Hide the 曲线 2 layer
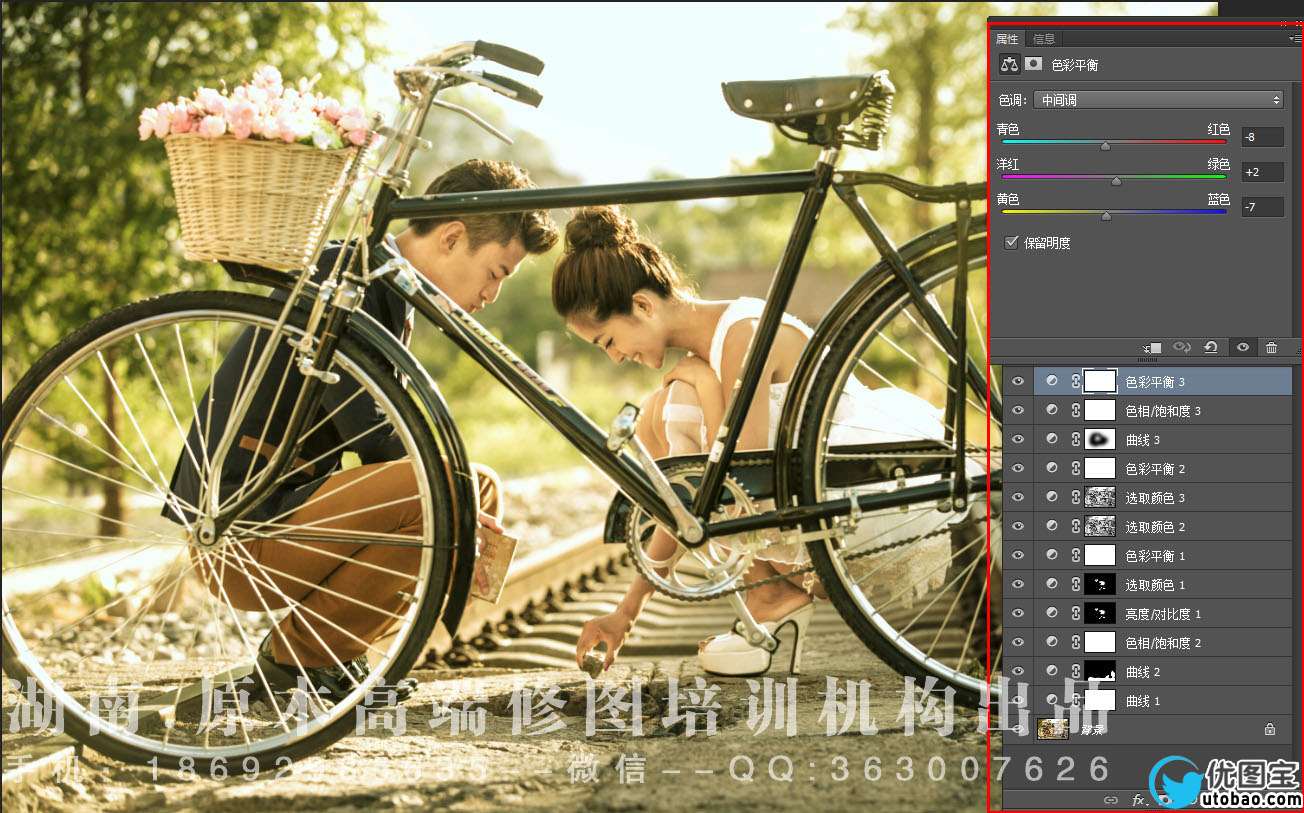Image resolution: width=1304 pixels, height=813 pixels. pos(1018,671)
